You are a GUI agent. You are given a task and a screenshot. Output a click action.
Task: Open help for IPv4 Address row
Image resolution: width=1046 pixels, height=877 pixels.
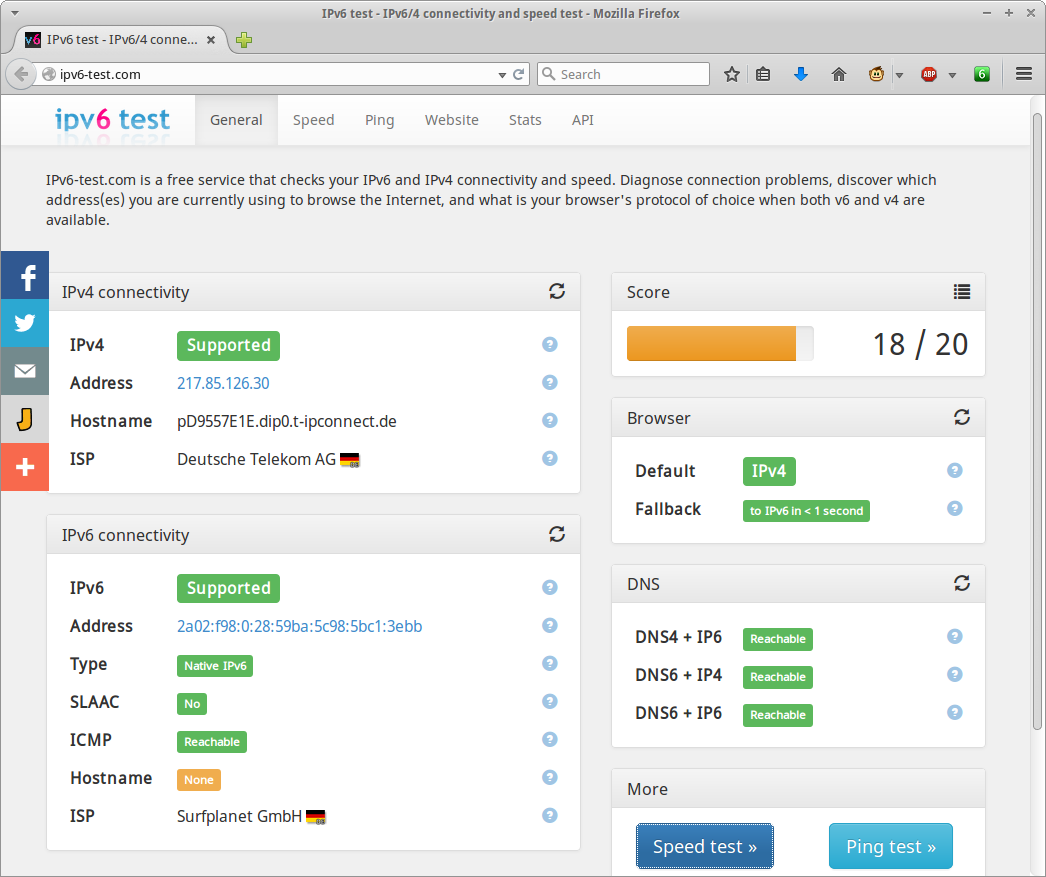click(550, 382)
